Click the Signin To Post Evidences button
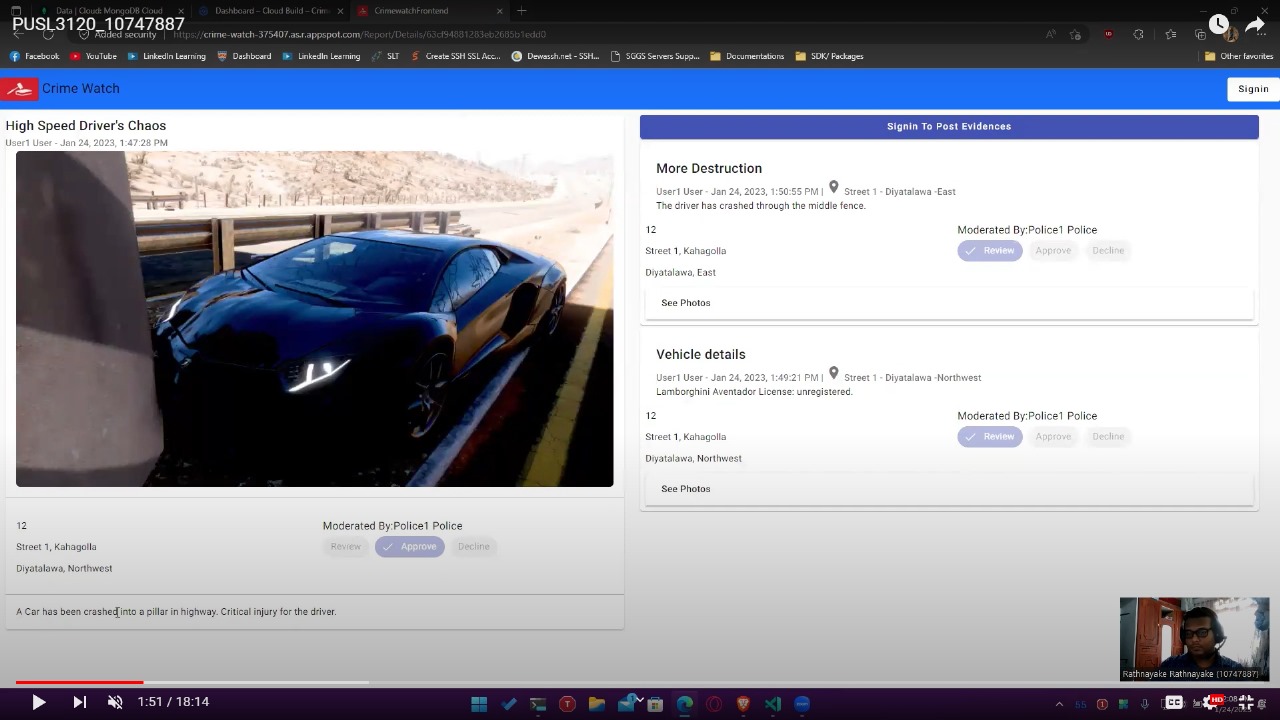The image size is (1280, 720). point(948,127)
